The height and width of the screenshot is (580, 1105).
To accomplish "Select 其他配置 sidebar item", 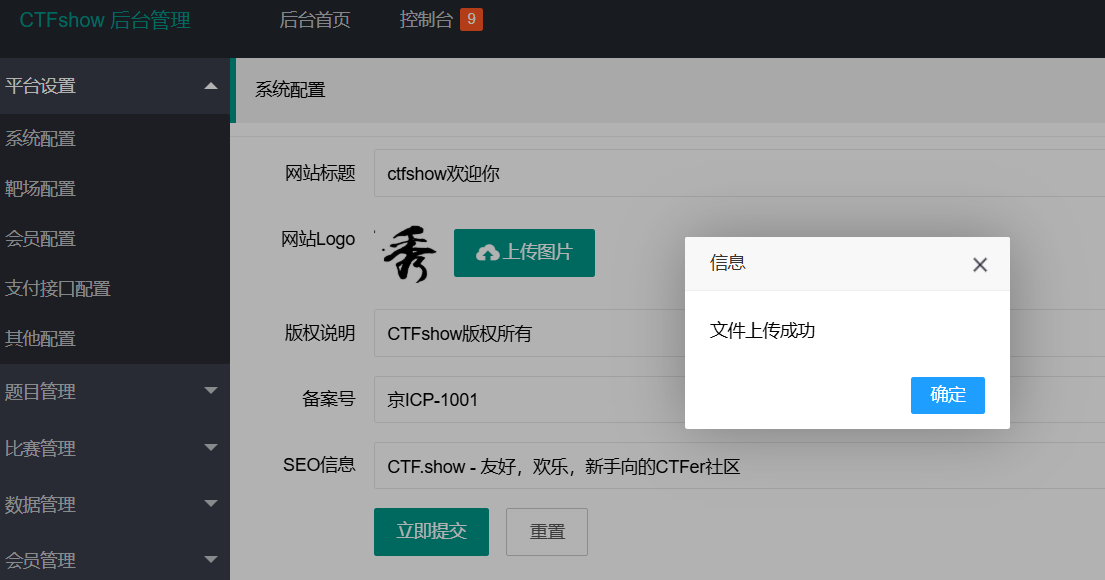I will point(41,339).
